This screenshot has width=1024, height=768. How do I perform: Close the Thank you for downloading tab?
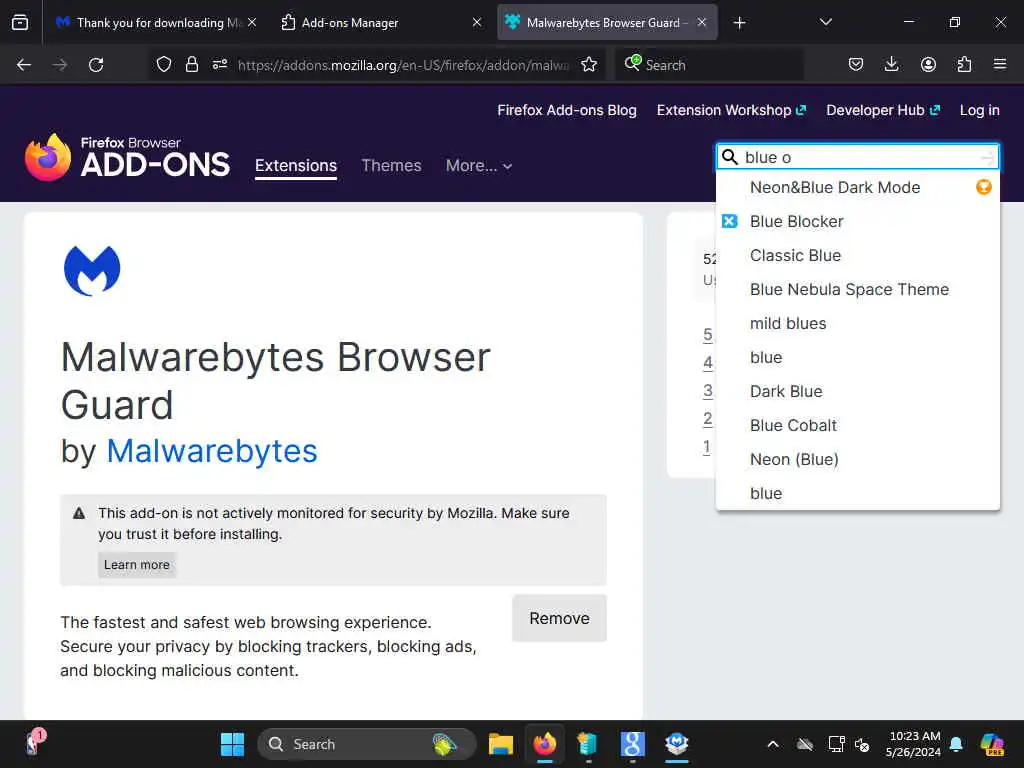pos(252,23)
